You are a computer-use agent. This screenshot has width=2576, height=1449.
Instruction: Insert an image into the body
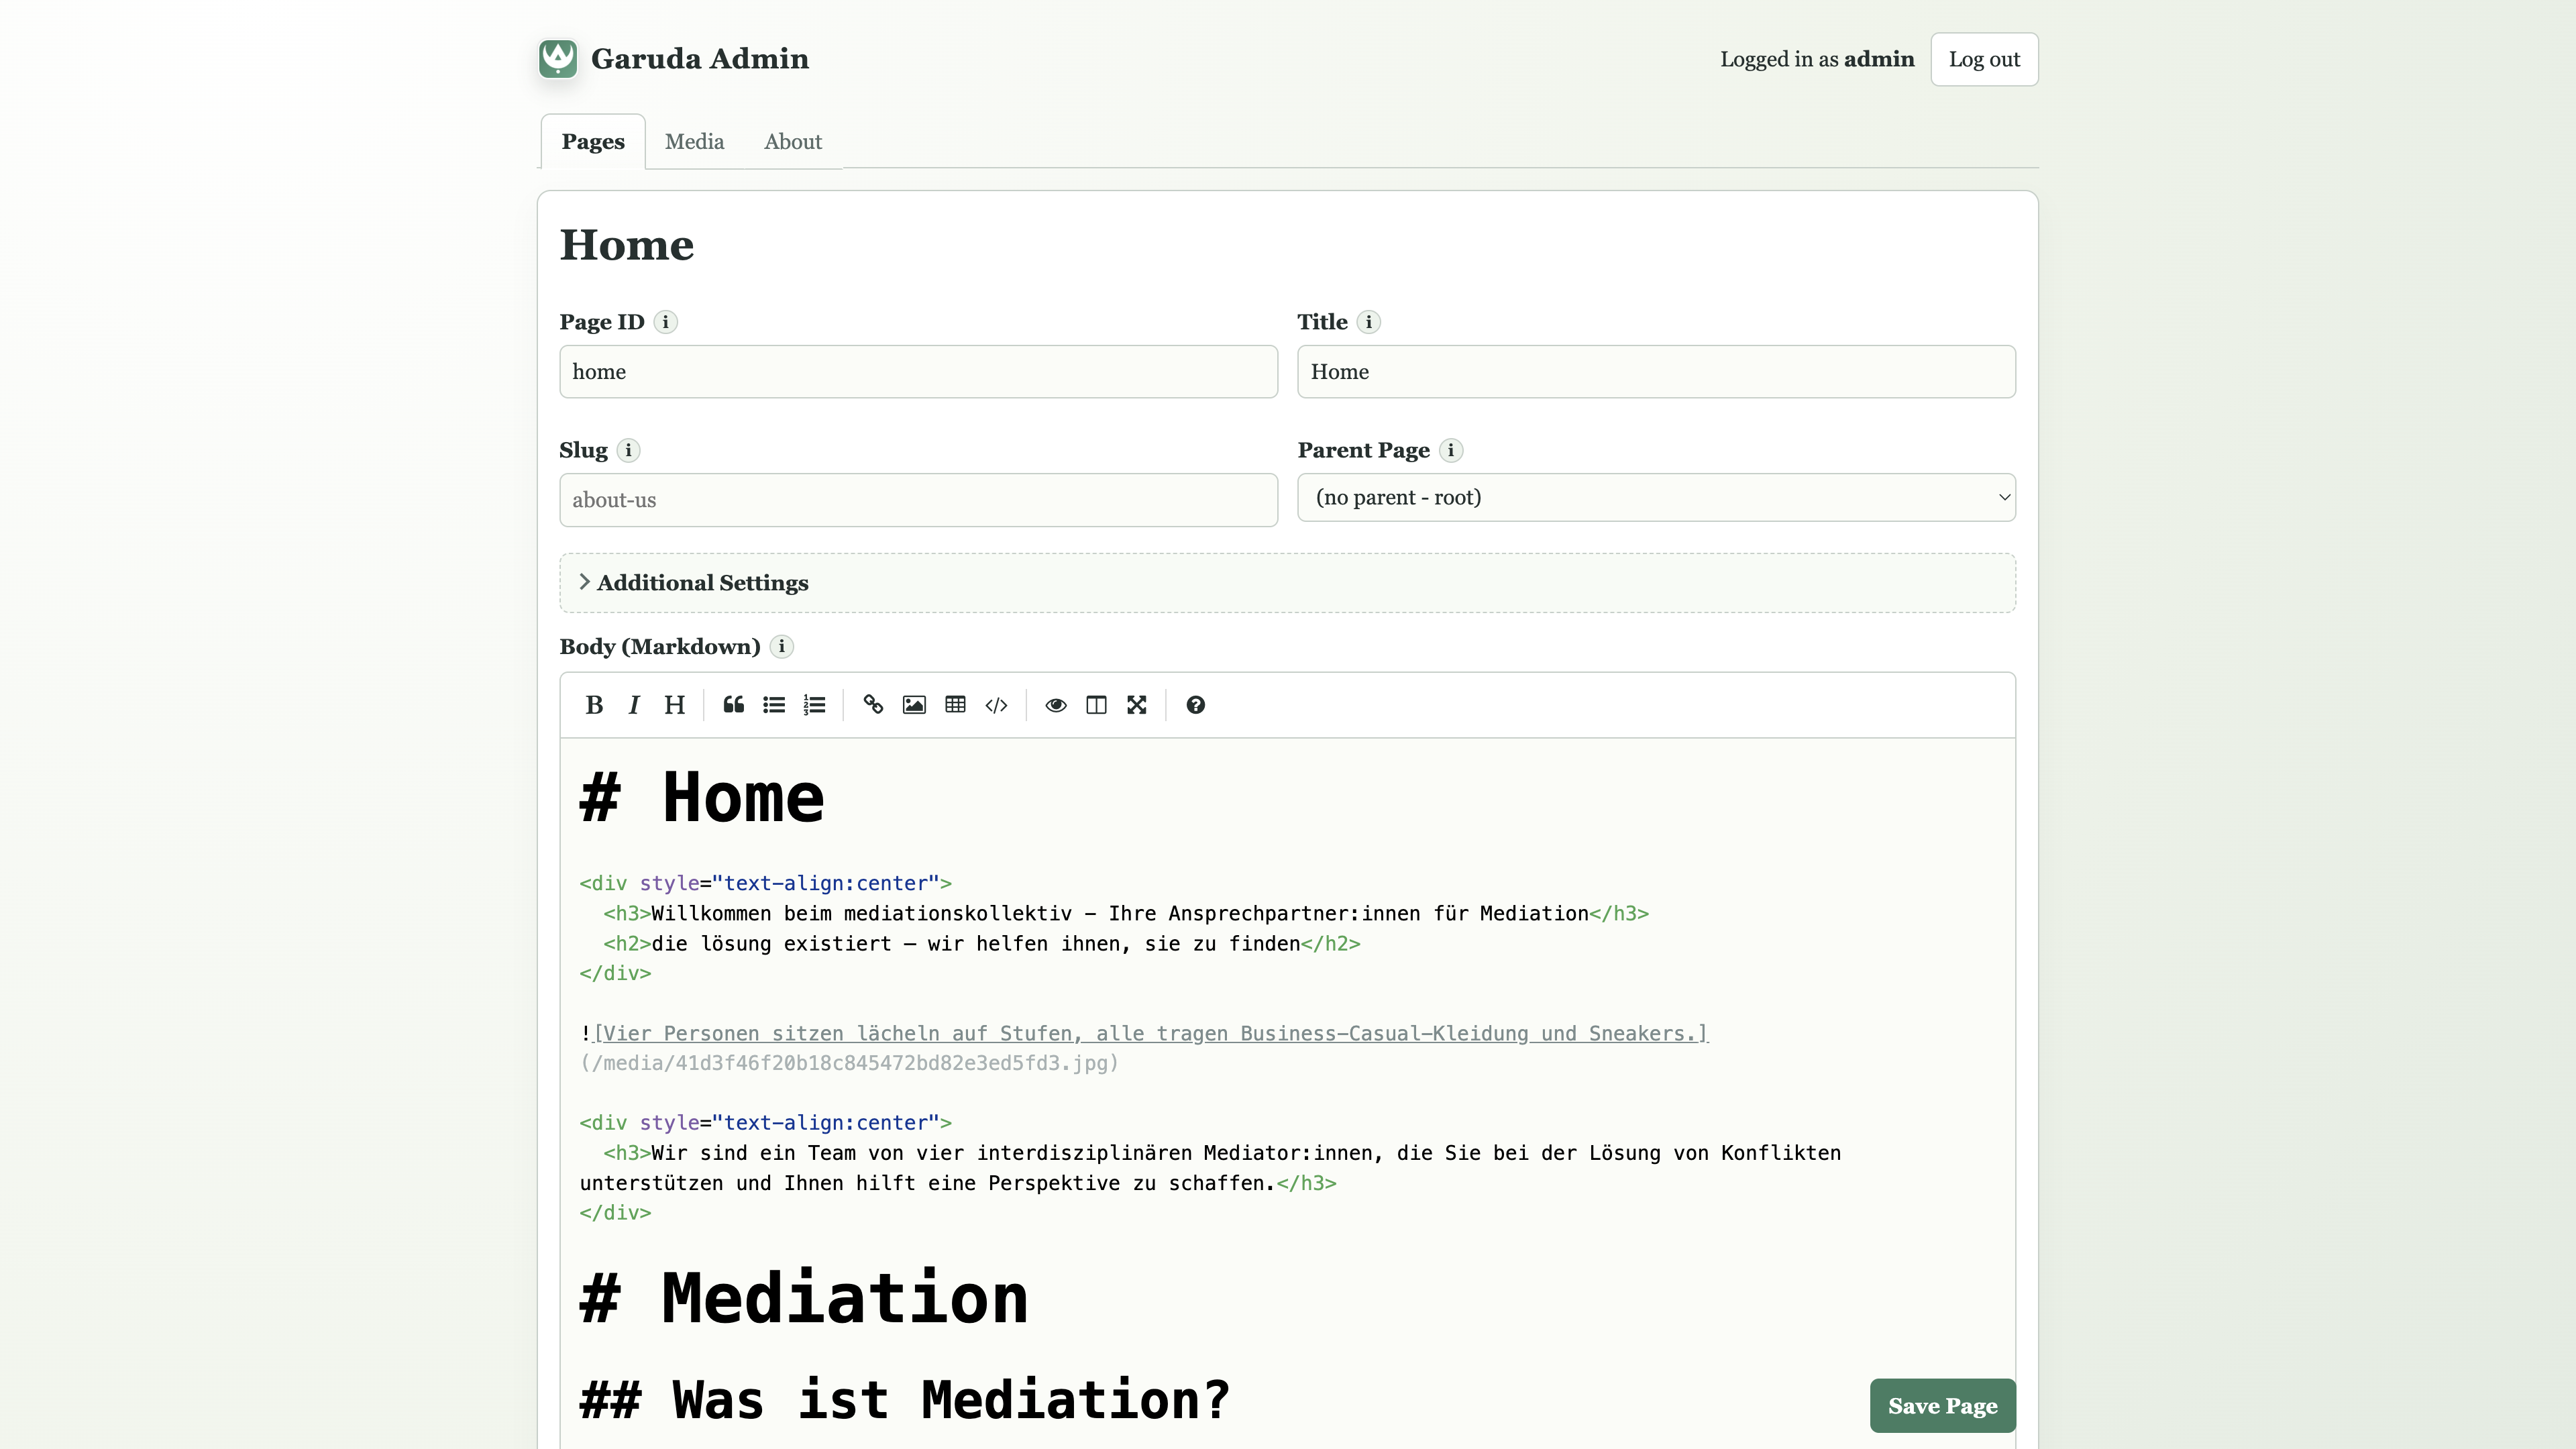[x=914, y=705]
